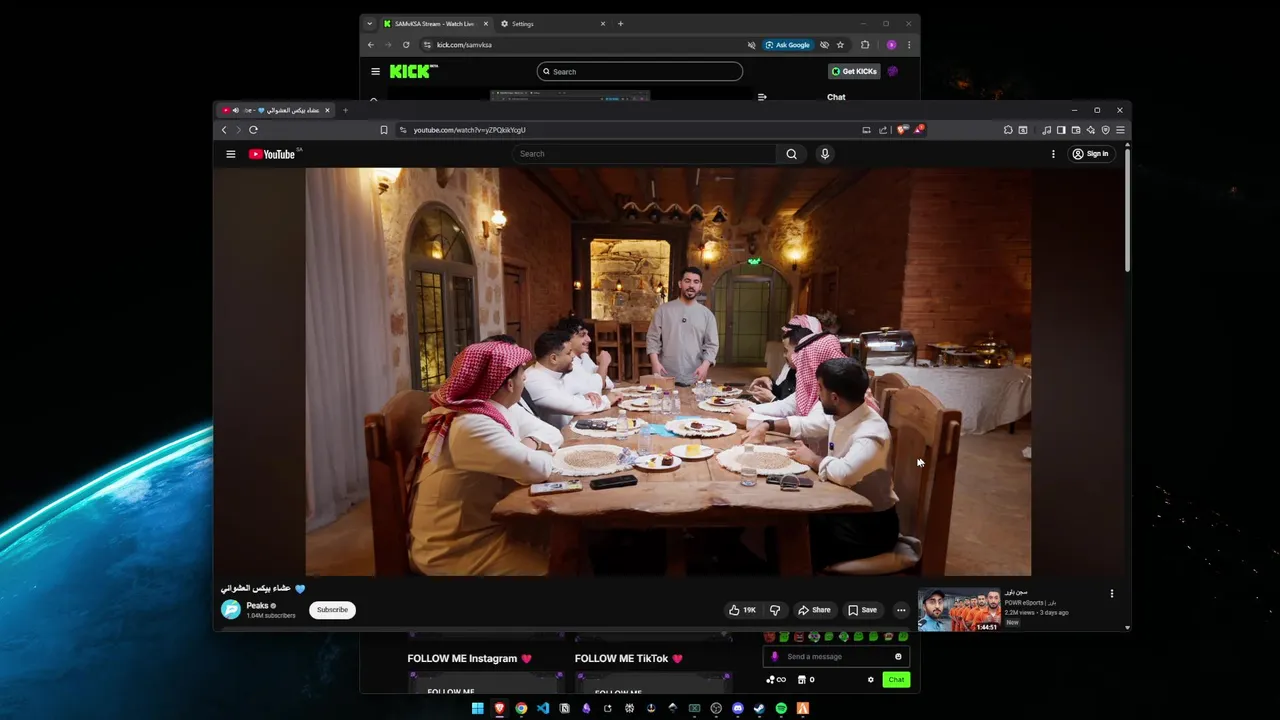
Task: Start voice search with the microphone icon
Action: [x=825, y=154]
